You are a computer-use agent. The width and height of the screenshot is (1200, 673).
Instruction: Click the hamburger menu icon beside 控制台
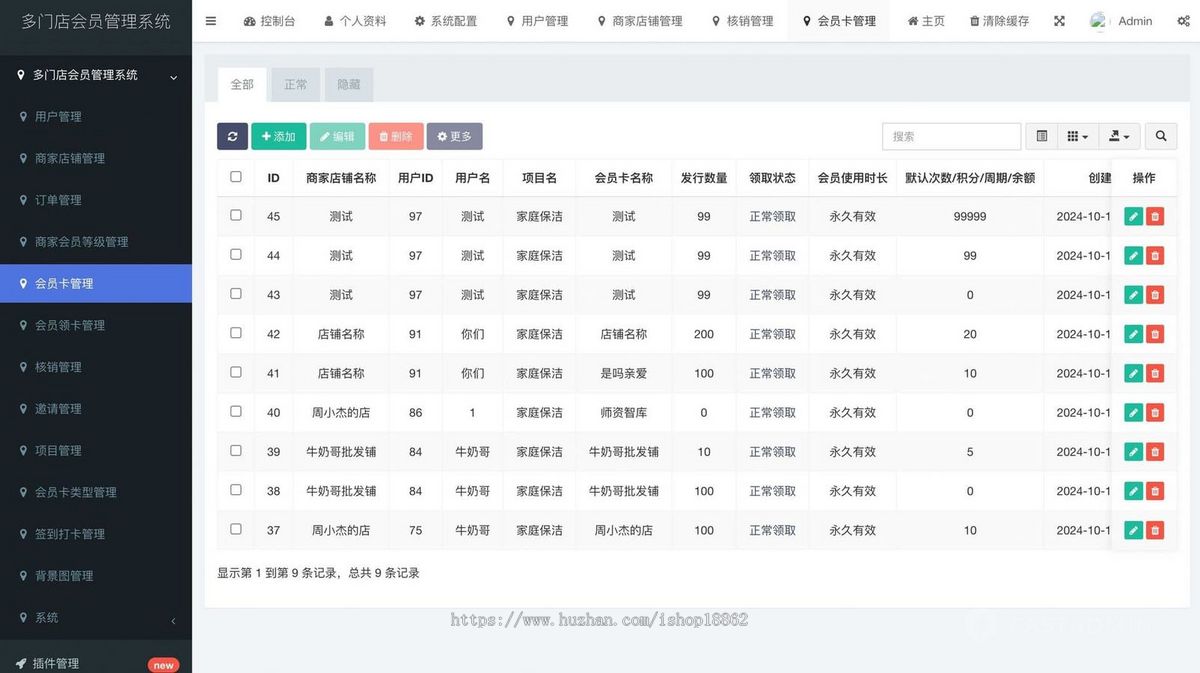point(211,20)
